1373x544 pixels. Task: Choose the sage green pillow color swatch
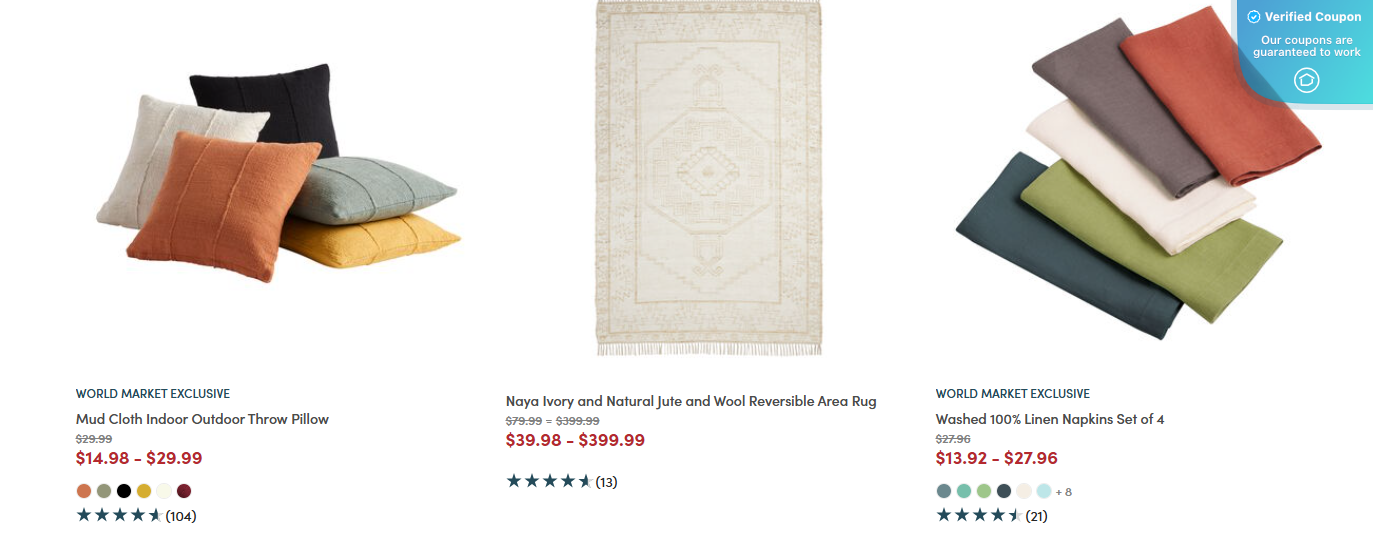point(104,491)
